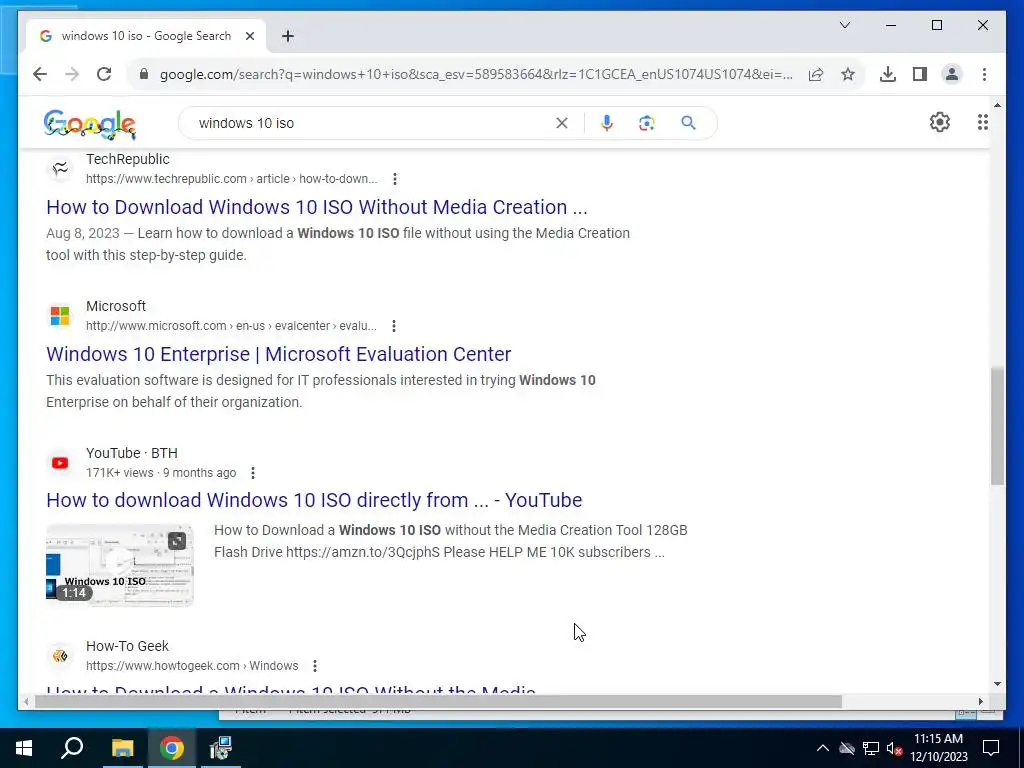Open File Explorer from taskbar

(x=122, y=748)
